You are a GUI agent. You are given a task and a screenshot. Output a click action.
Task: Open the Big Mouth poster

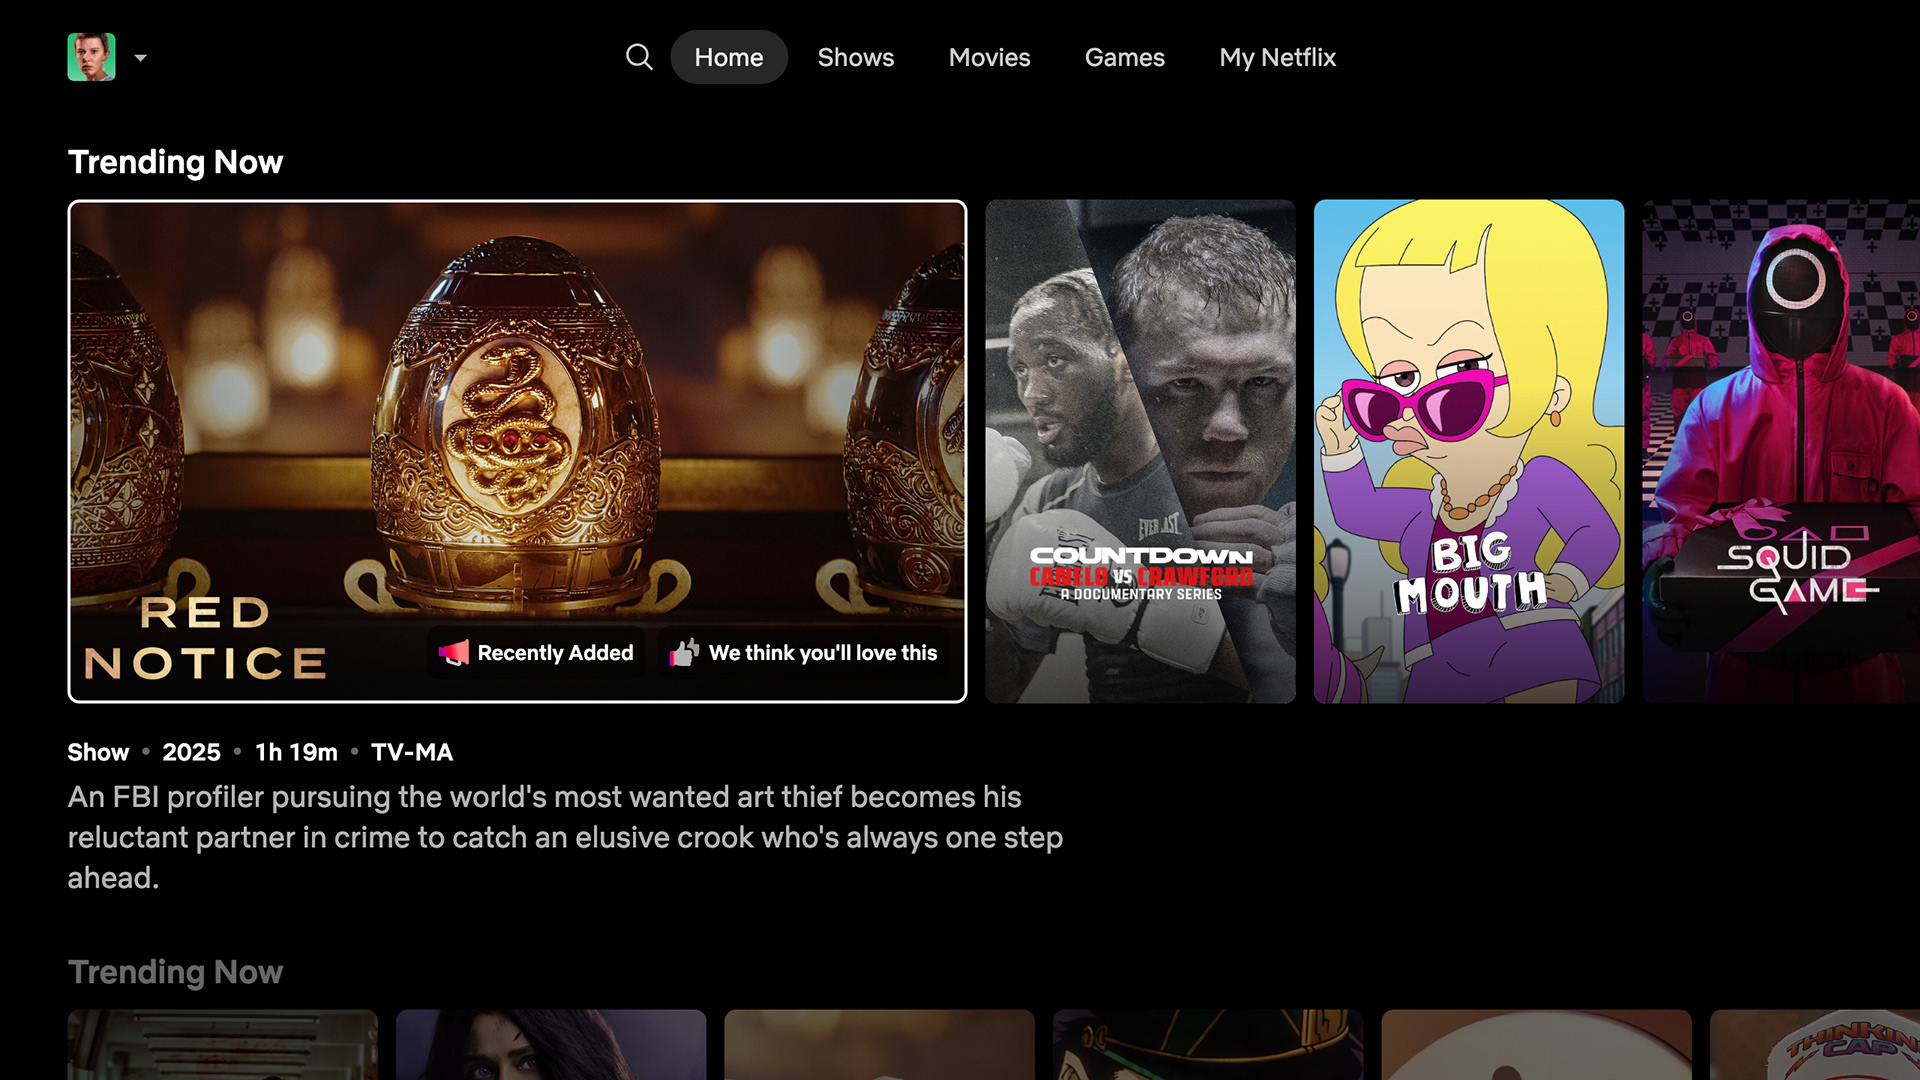click(x=1468, y=450)
